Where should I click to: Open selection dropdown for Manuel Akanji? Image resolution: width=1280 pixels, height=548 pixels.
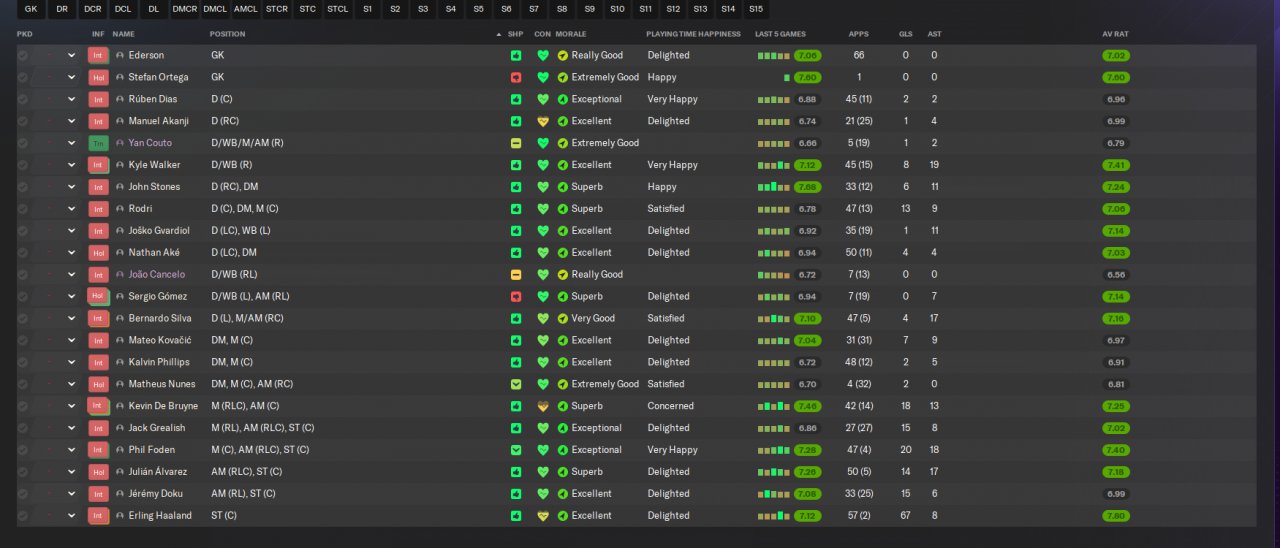coord(71,121)
